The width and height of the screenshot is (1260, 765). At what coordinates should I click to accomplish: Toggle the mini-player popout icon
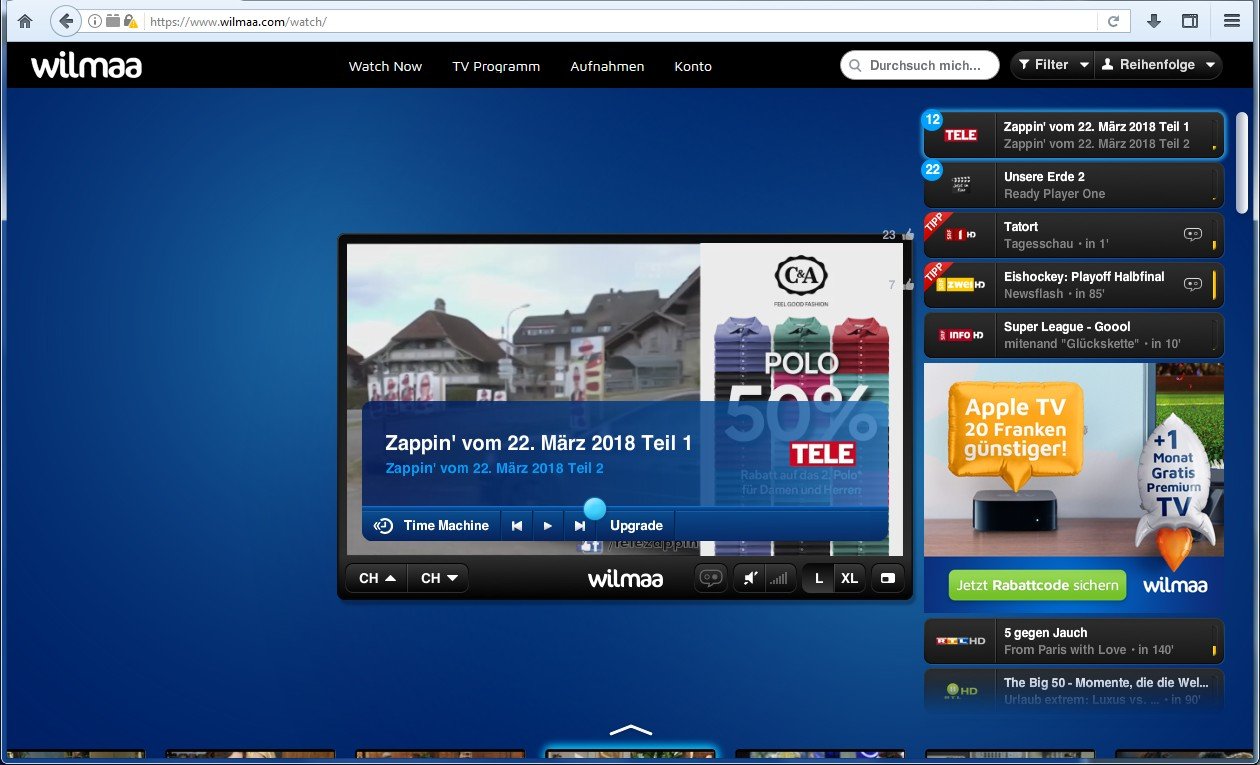point(886,578)
